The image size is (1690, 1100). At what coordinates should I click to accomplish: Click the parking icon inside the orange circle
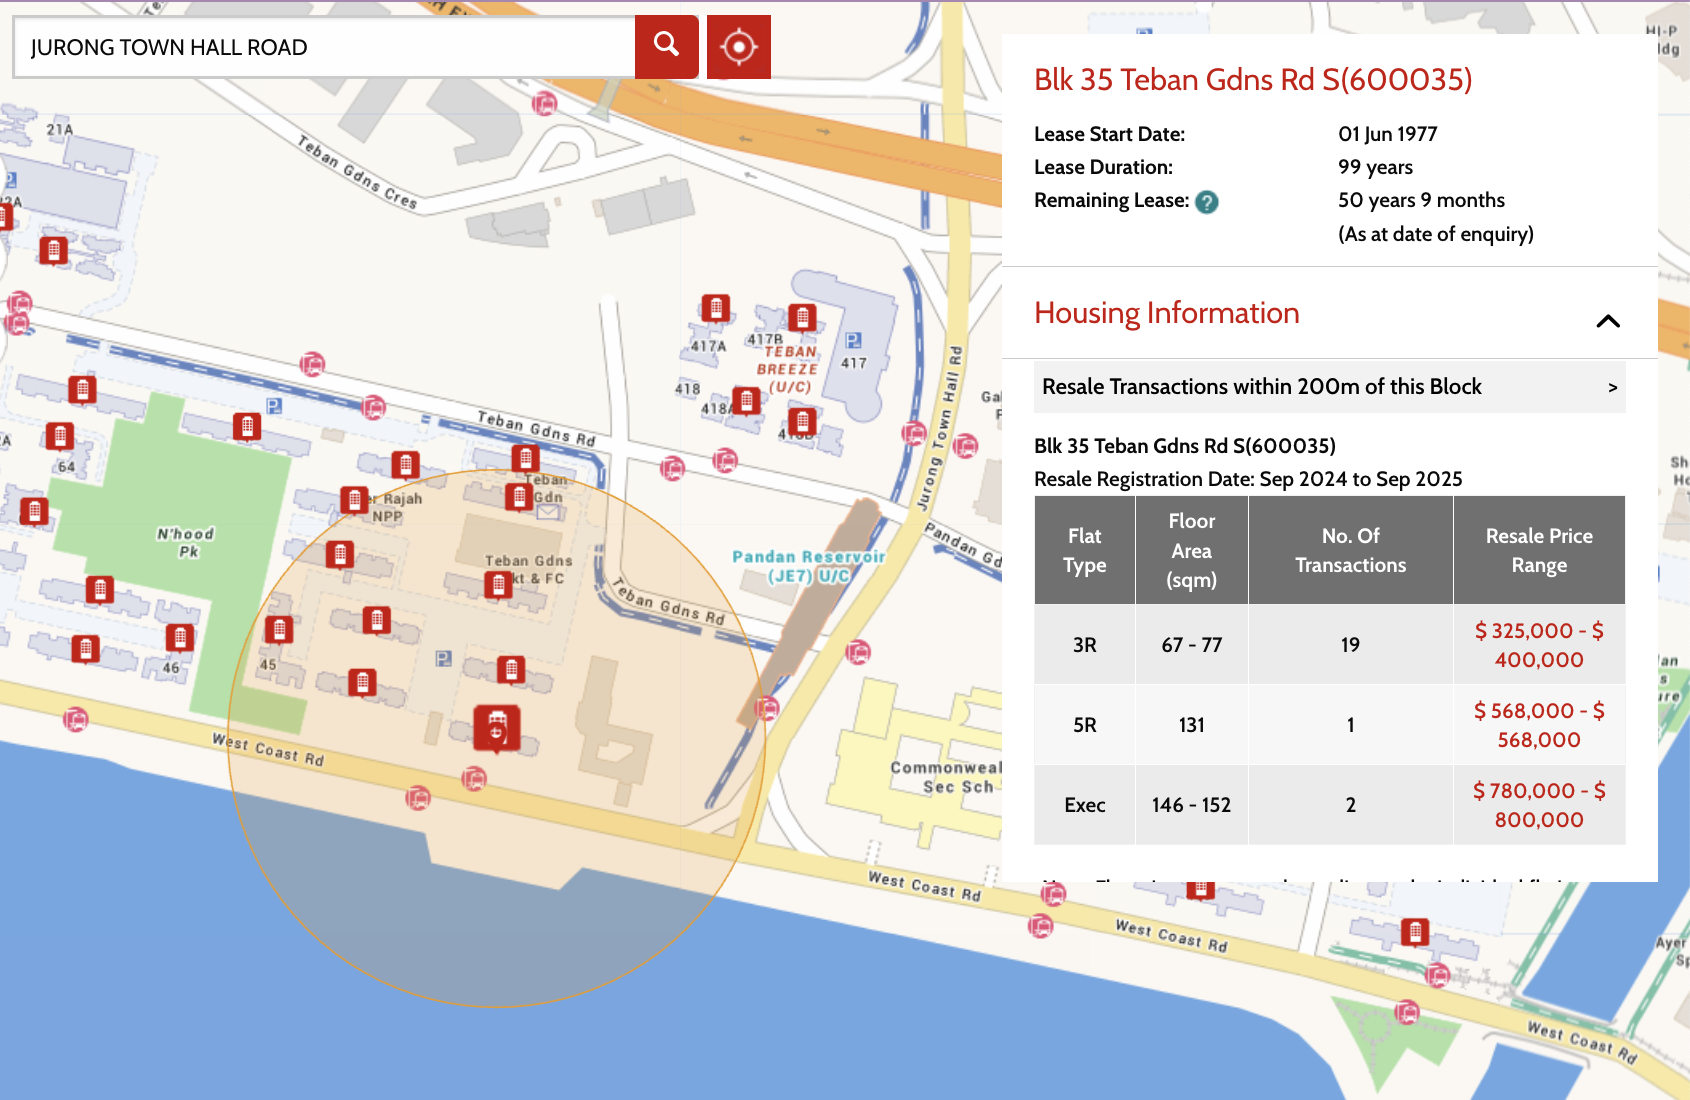444,658
